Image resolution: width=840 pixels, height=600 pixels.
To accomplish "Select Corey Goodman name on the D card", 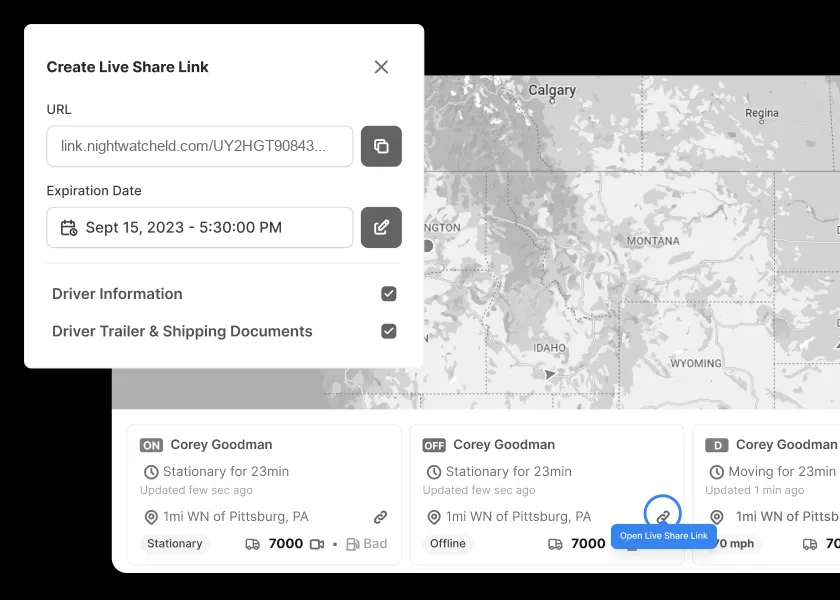I will (x=786, y=445).
